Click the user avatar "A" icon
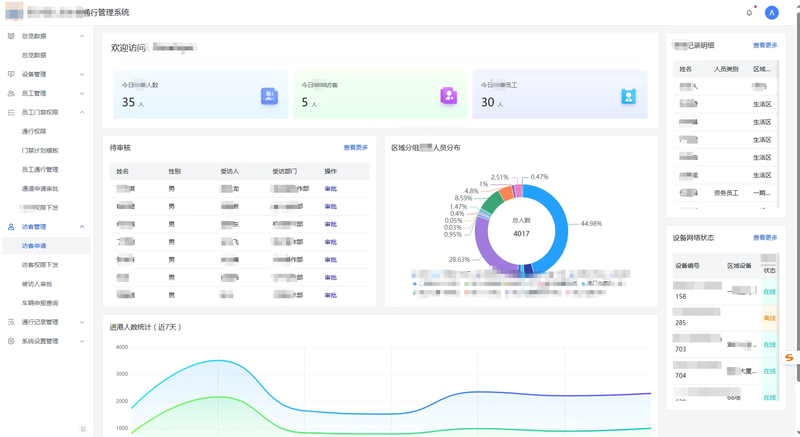Viewport: 800px width, 437px height. (x=771, y=13)
